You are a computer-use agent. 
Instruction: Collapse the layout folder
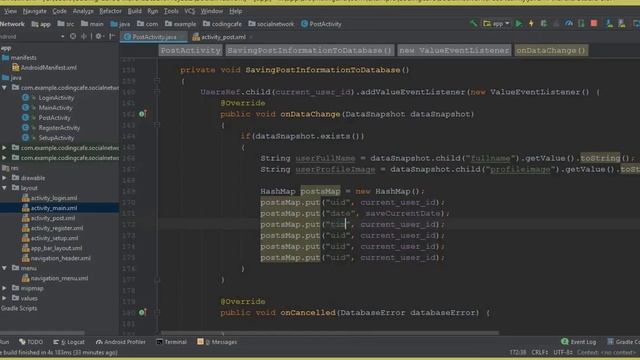pos(4,188)
